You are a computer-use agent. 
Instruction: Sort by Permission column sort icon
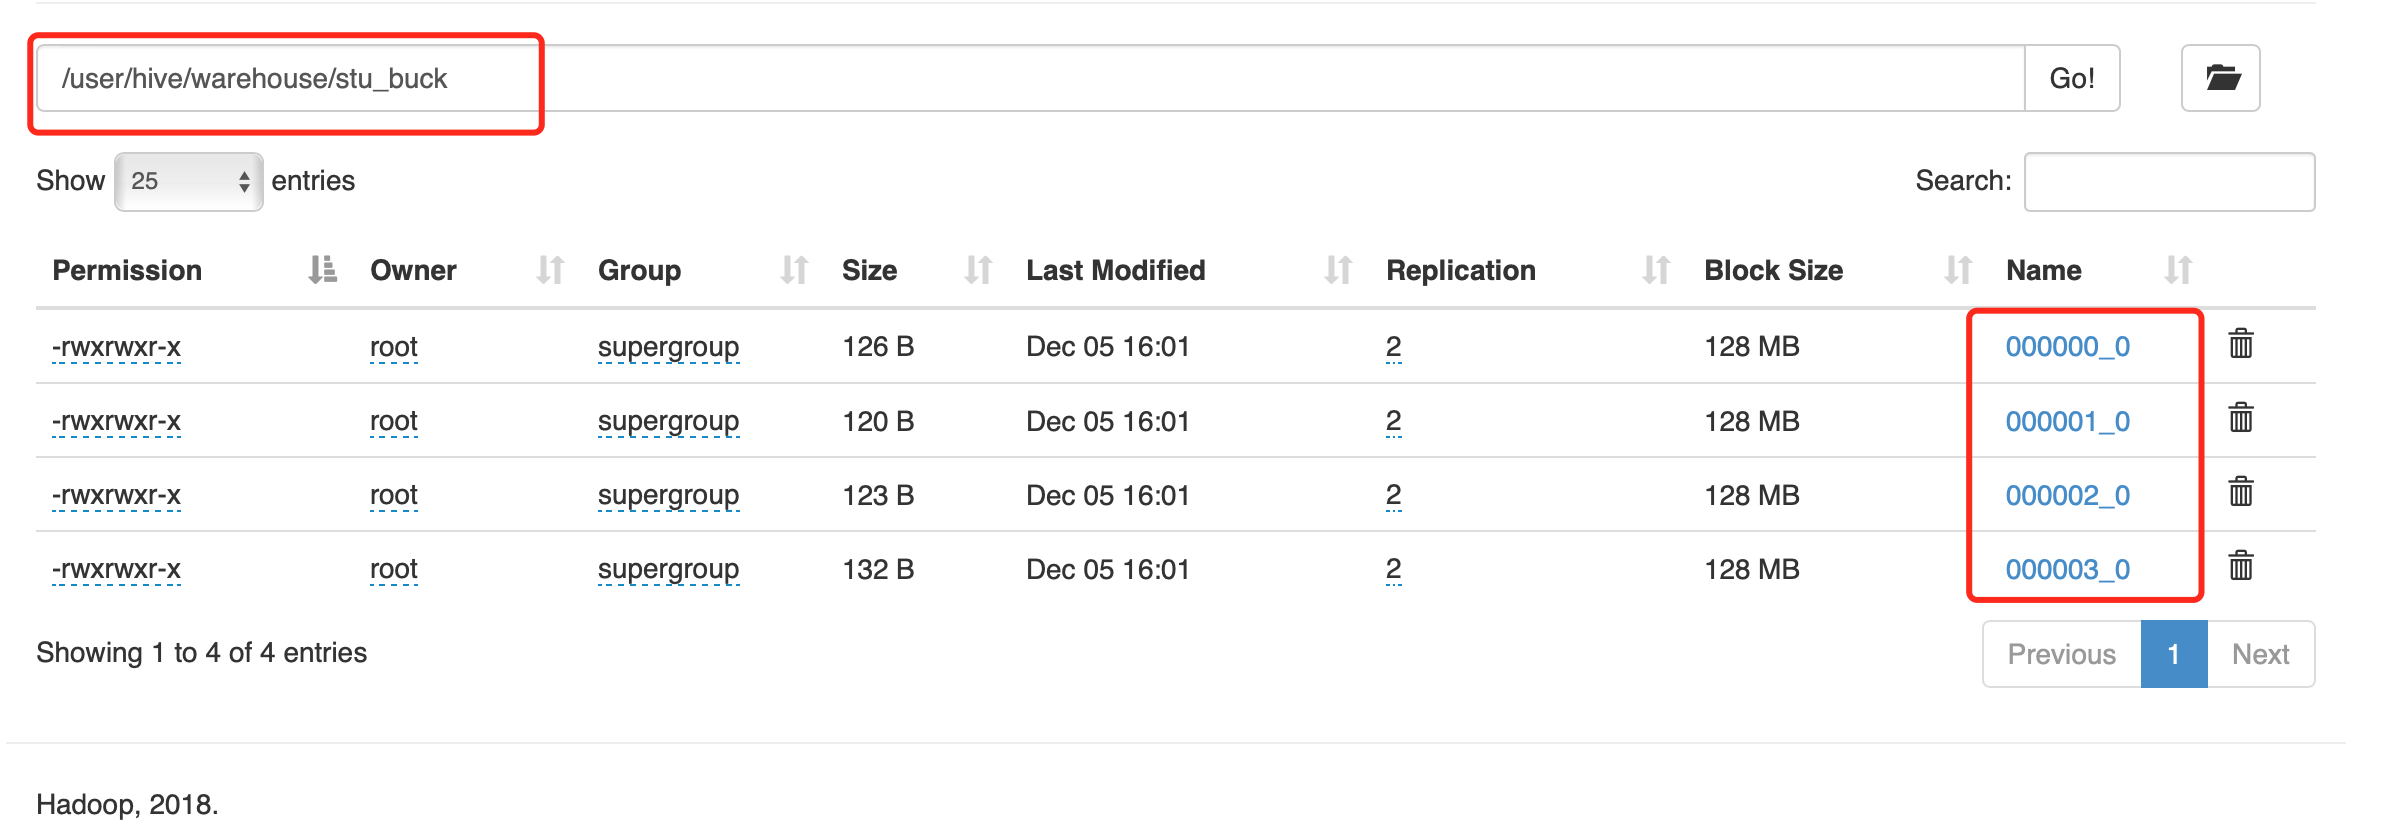pos(322,270)
